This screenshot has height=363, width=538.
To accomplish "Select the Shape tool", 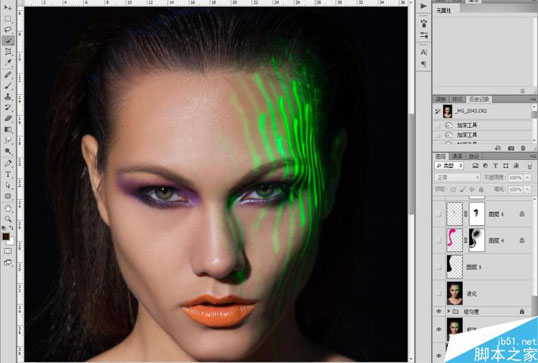I will tap(8, 196).
